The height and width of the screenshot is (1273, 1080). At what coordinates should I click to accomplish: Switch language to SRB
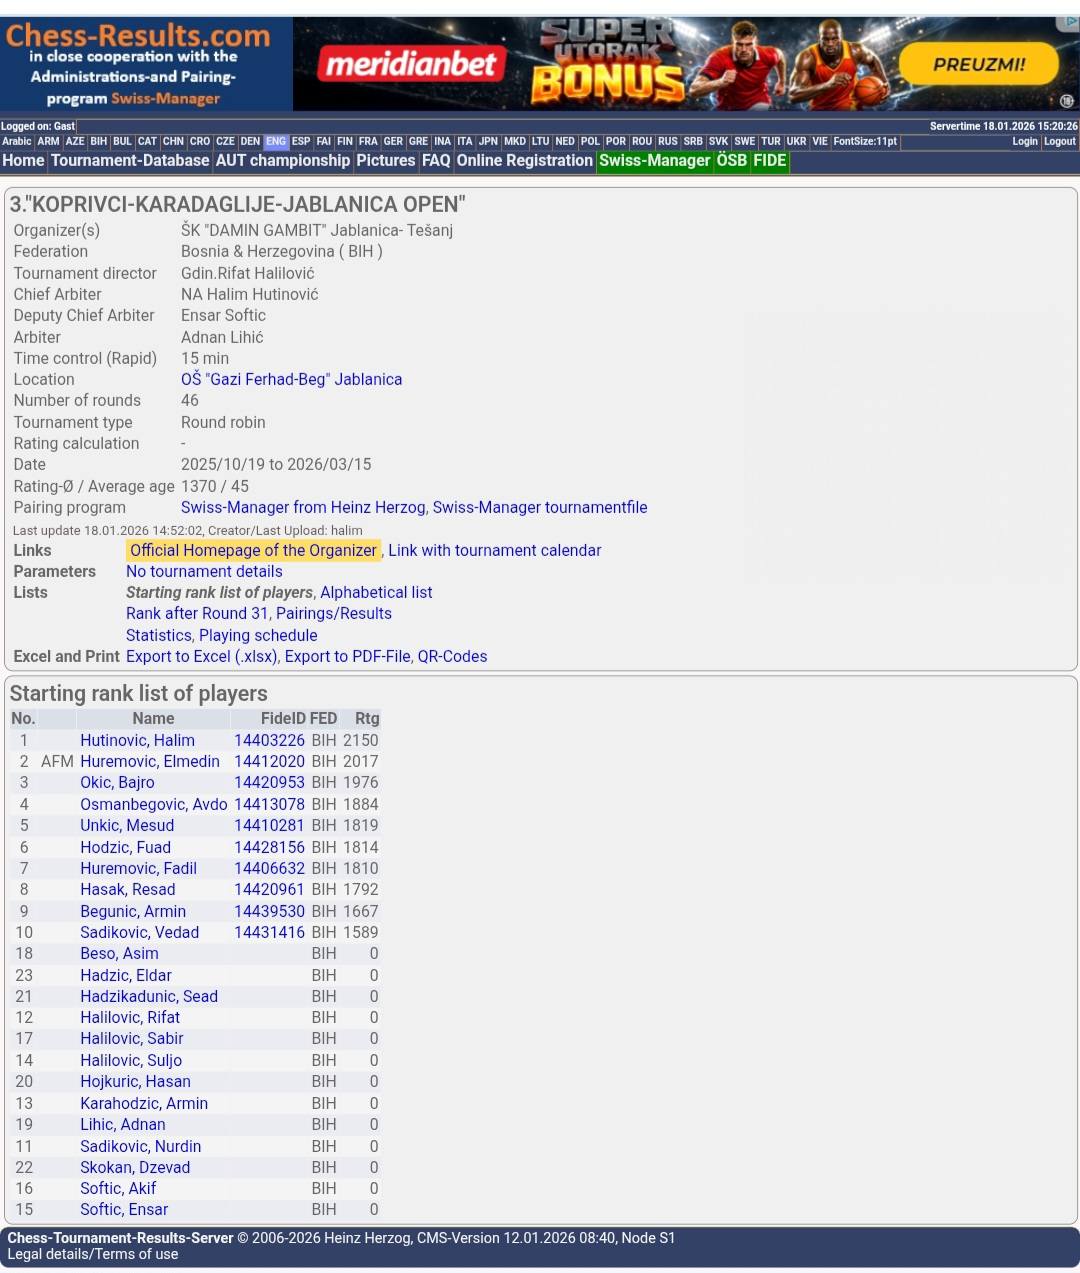tap(693, 142)
